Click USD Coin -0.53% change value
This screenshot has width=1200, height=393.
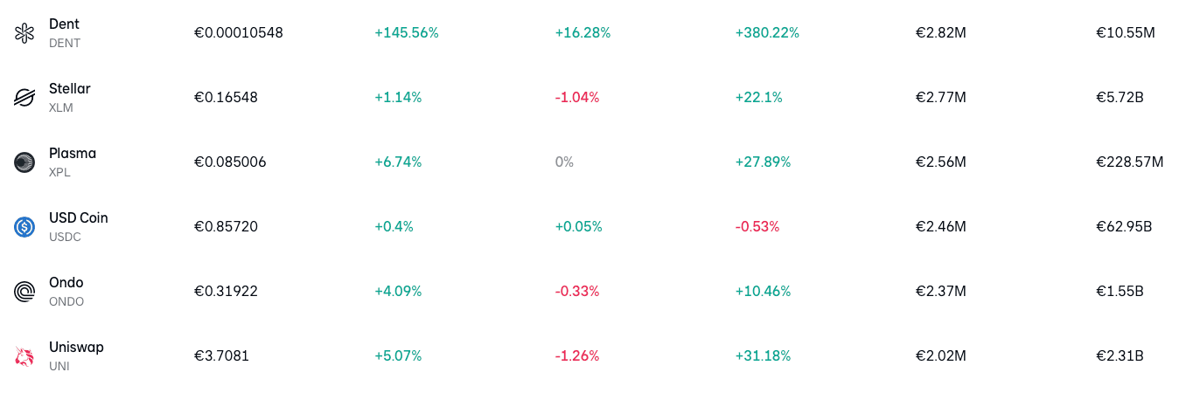tap(757, 227)
